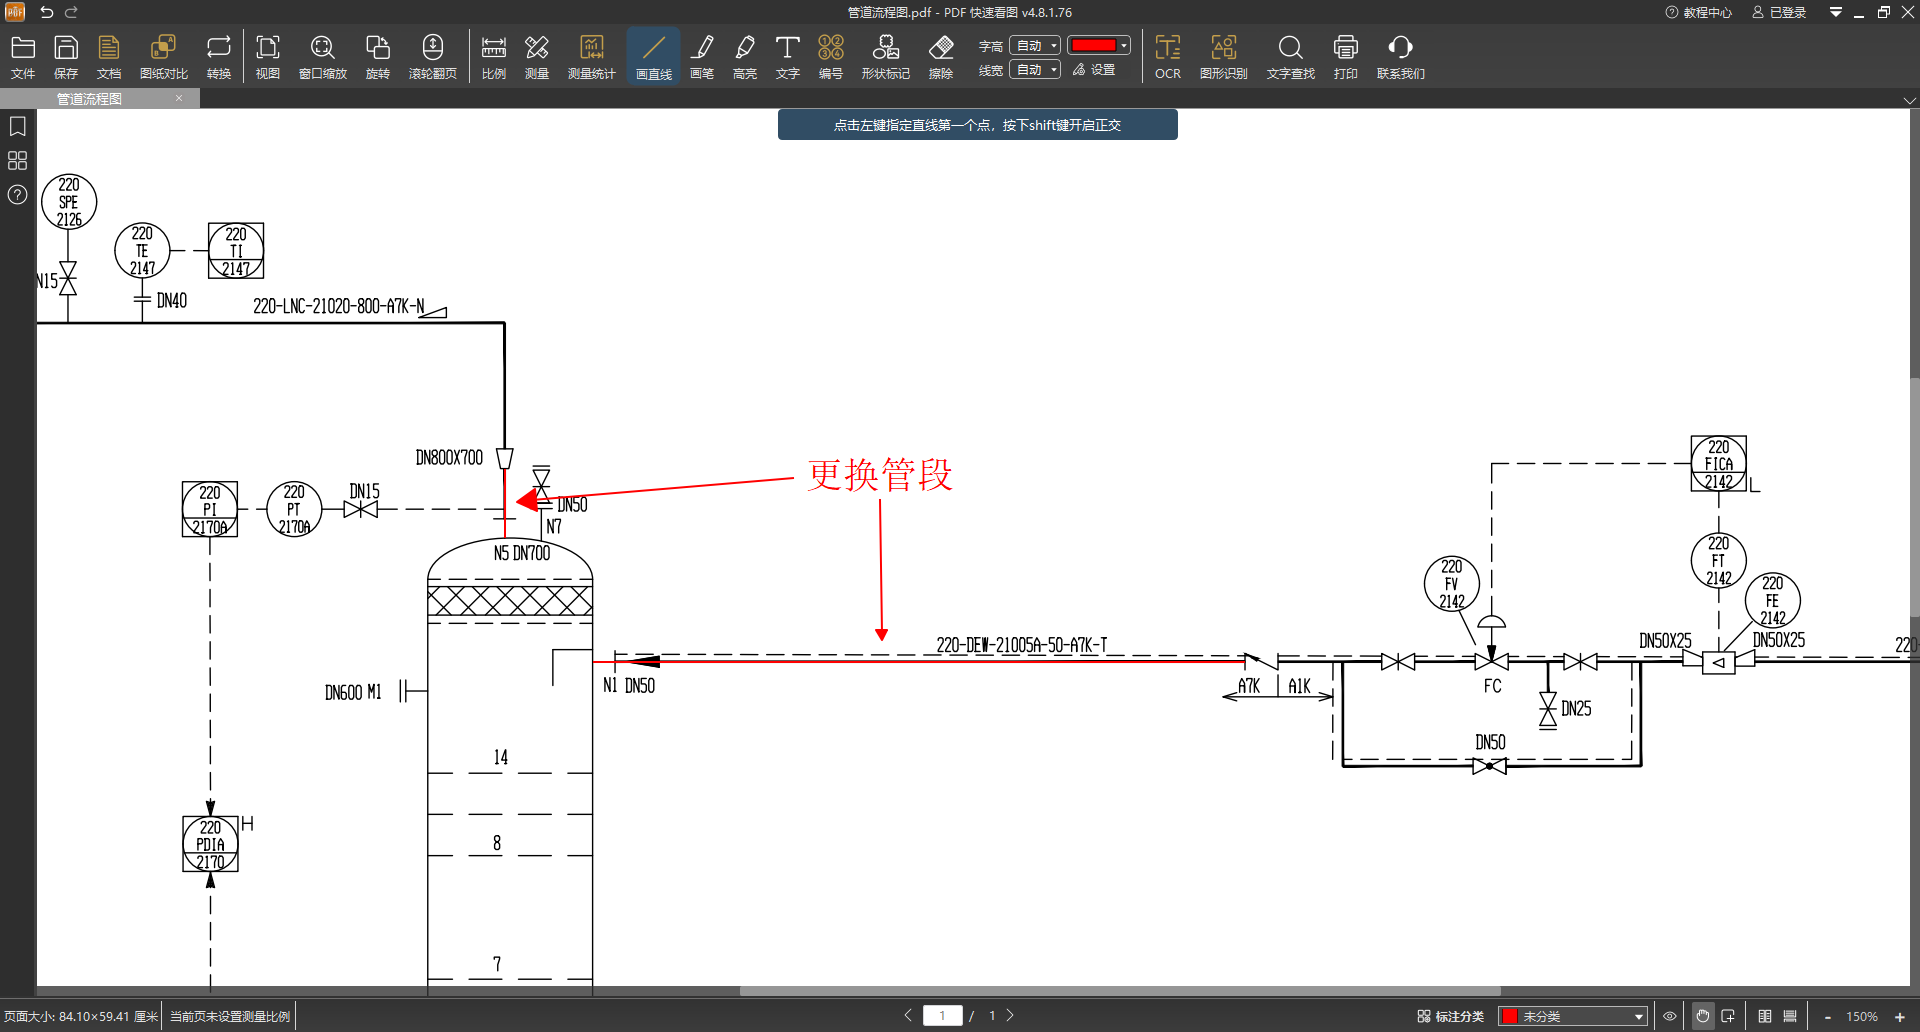The height and width of the screenshot is (1032, 1920).
Task: Select the 画直线 line drawing tool
Action: 653,57
